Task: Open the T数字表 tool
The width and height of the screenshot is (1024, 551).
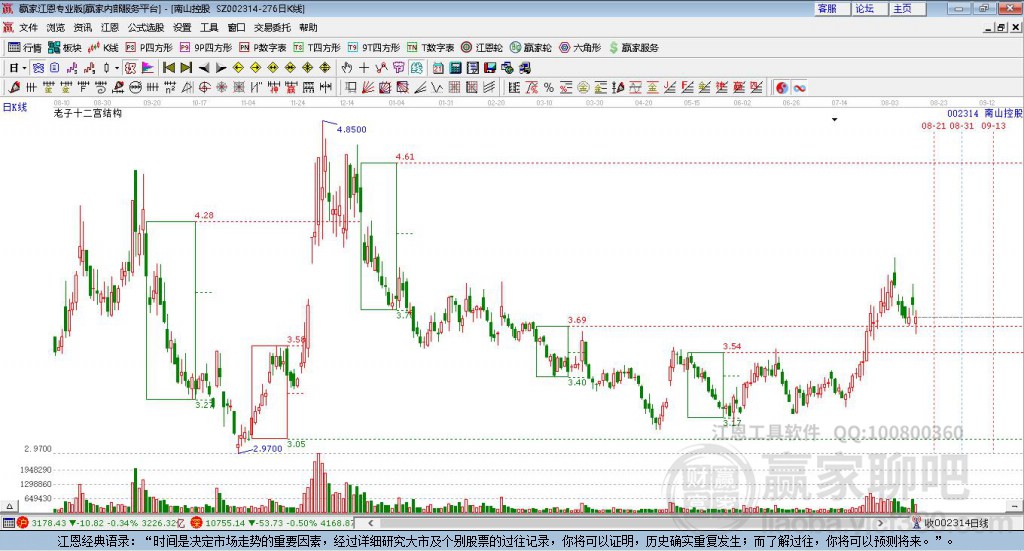Action: click(x=430, y=48)
